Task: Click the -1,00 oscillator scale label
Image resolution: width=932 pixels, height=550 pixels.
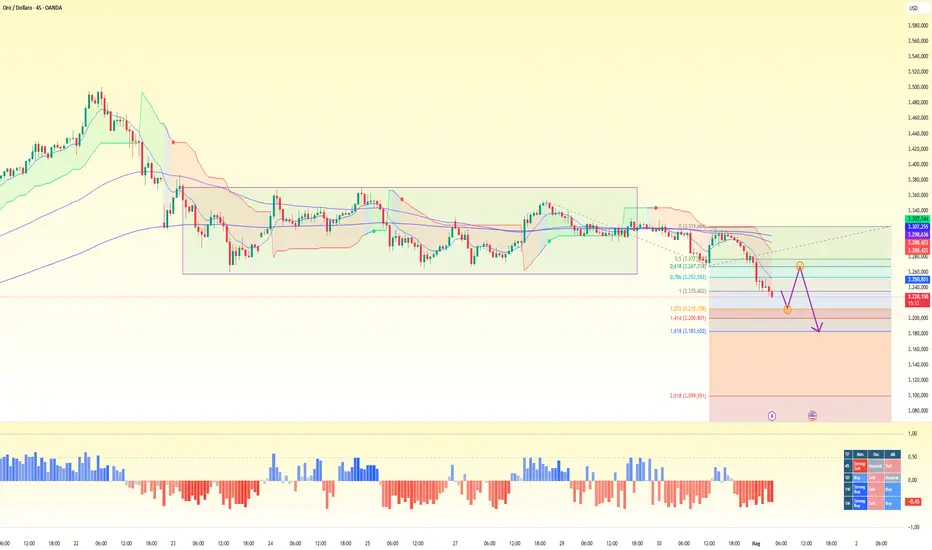Action: 912,527
